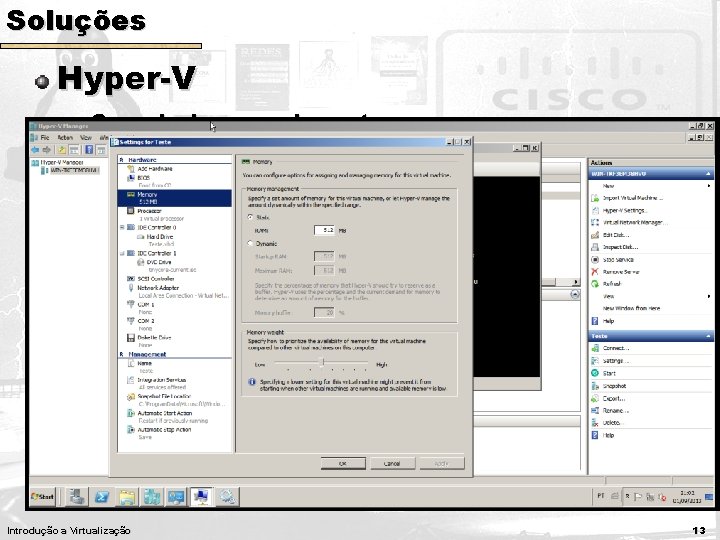Open the Action menu
Image resolution: width=720 pixels, height=540 pixels.
click(x=65, y=137)
